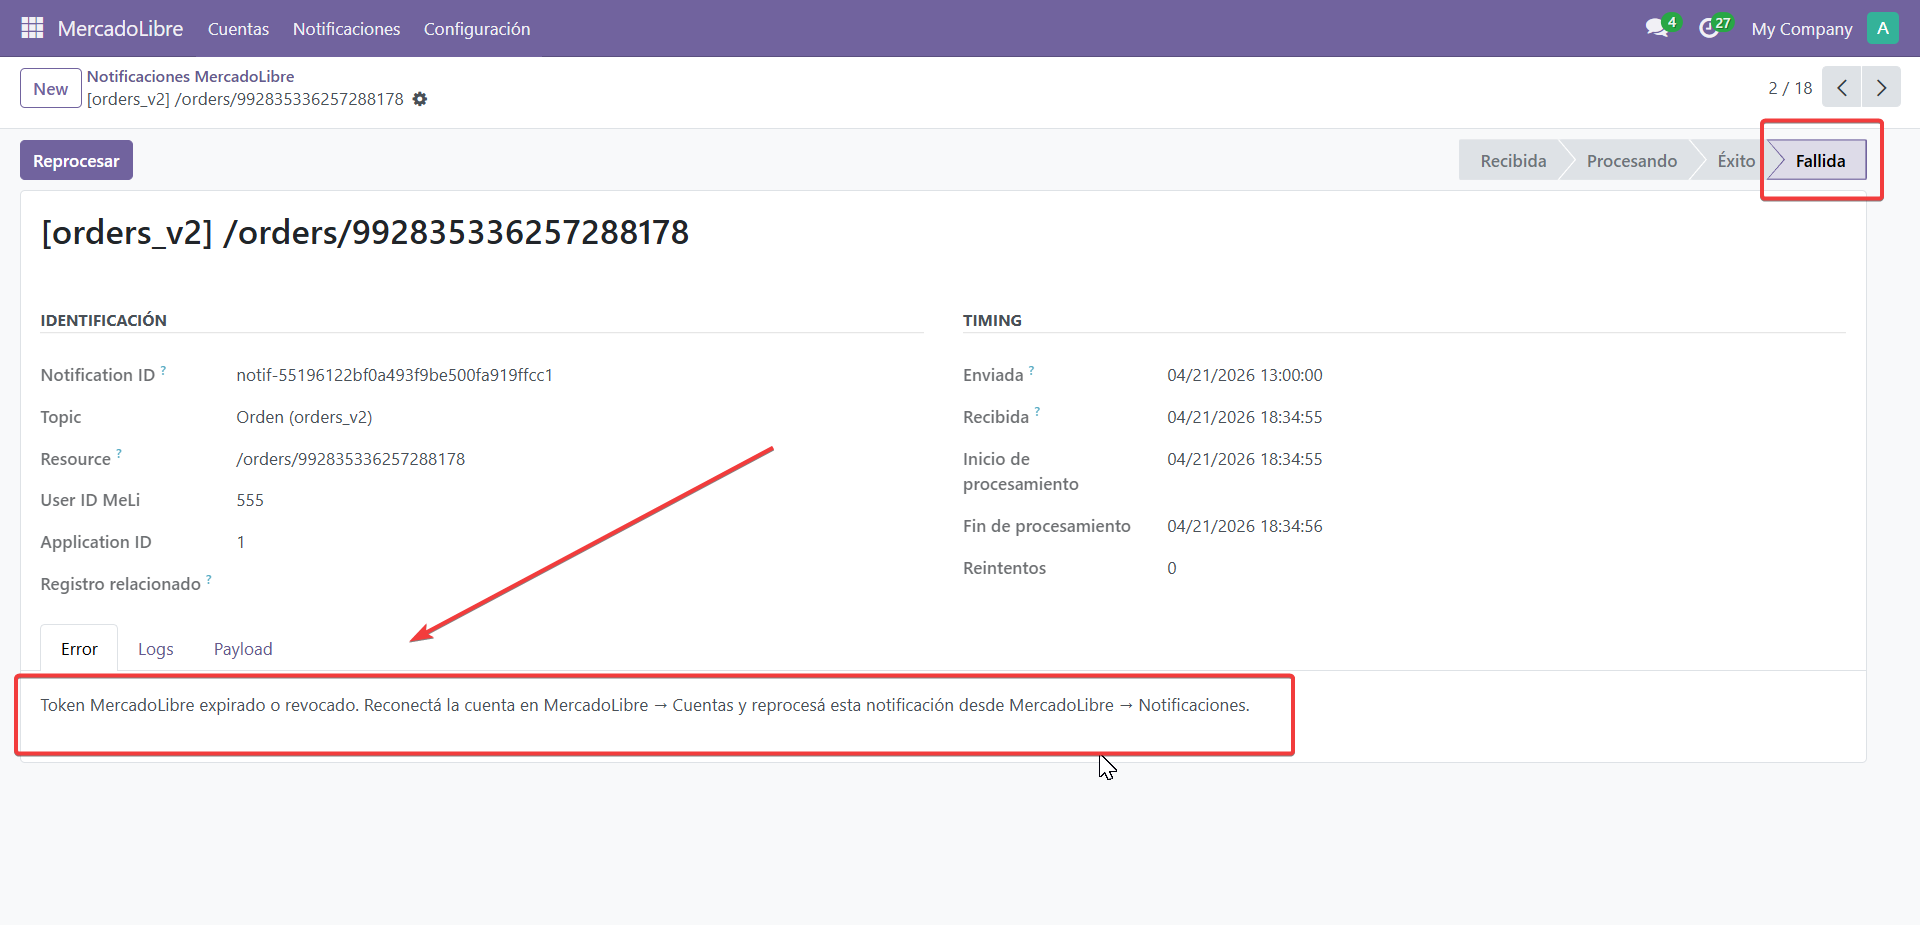Image resolution: width=1920 pixels, height=925 pixels.
Task: Open My Company switcher
Action: tap(1801, 29)
